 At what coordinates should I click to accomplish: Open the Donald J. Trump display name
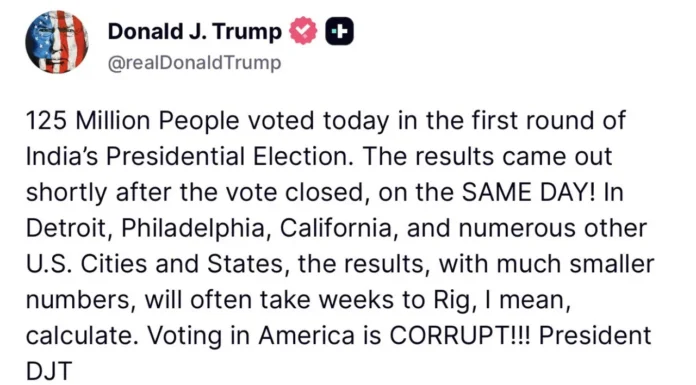pyautogui.click(x=194, y=32)
